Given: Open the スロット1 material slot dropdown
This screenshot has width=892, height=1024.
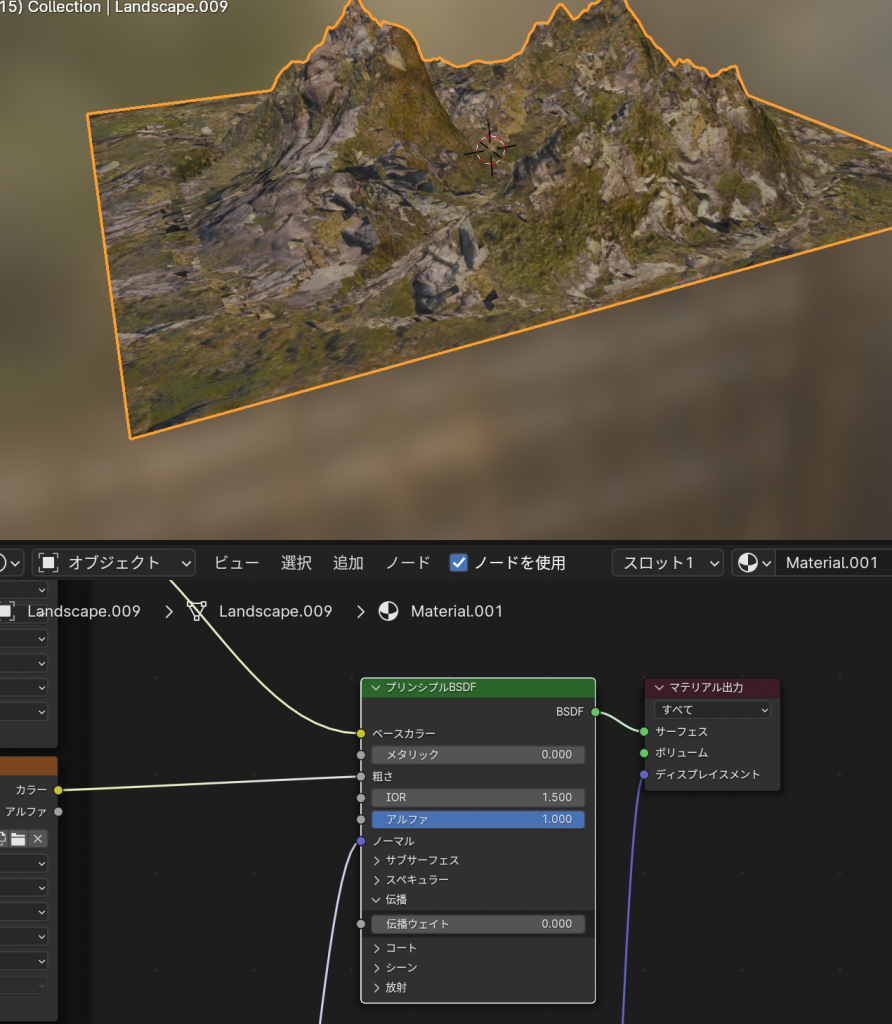Looking at the screenshot, I should click(667, 563).
